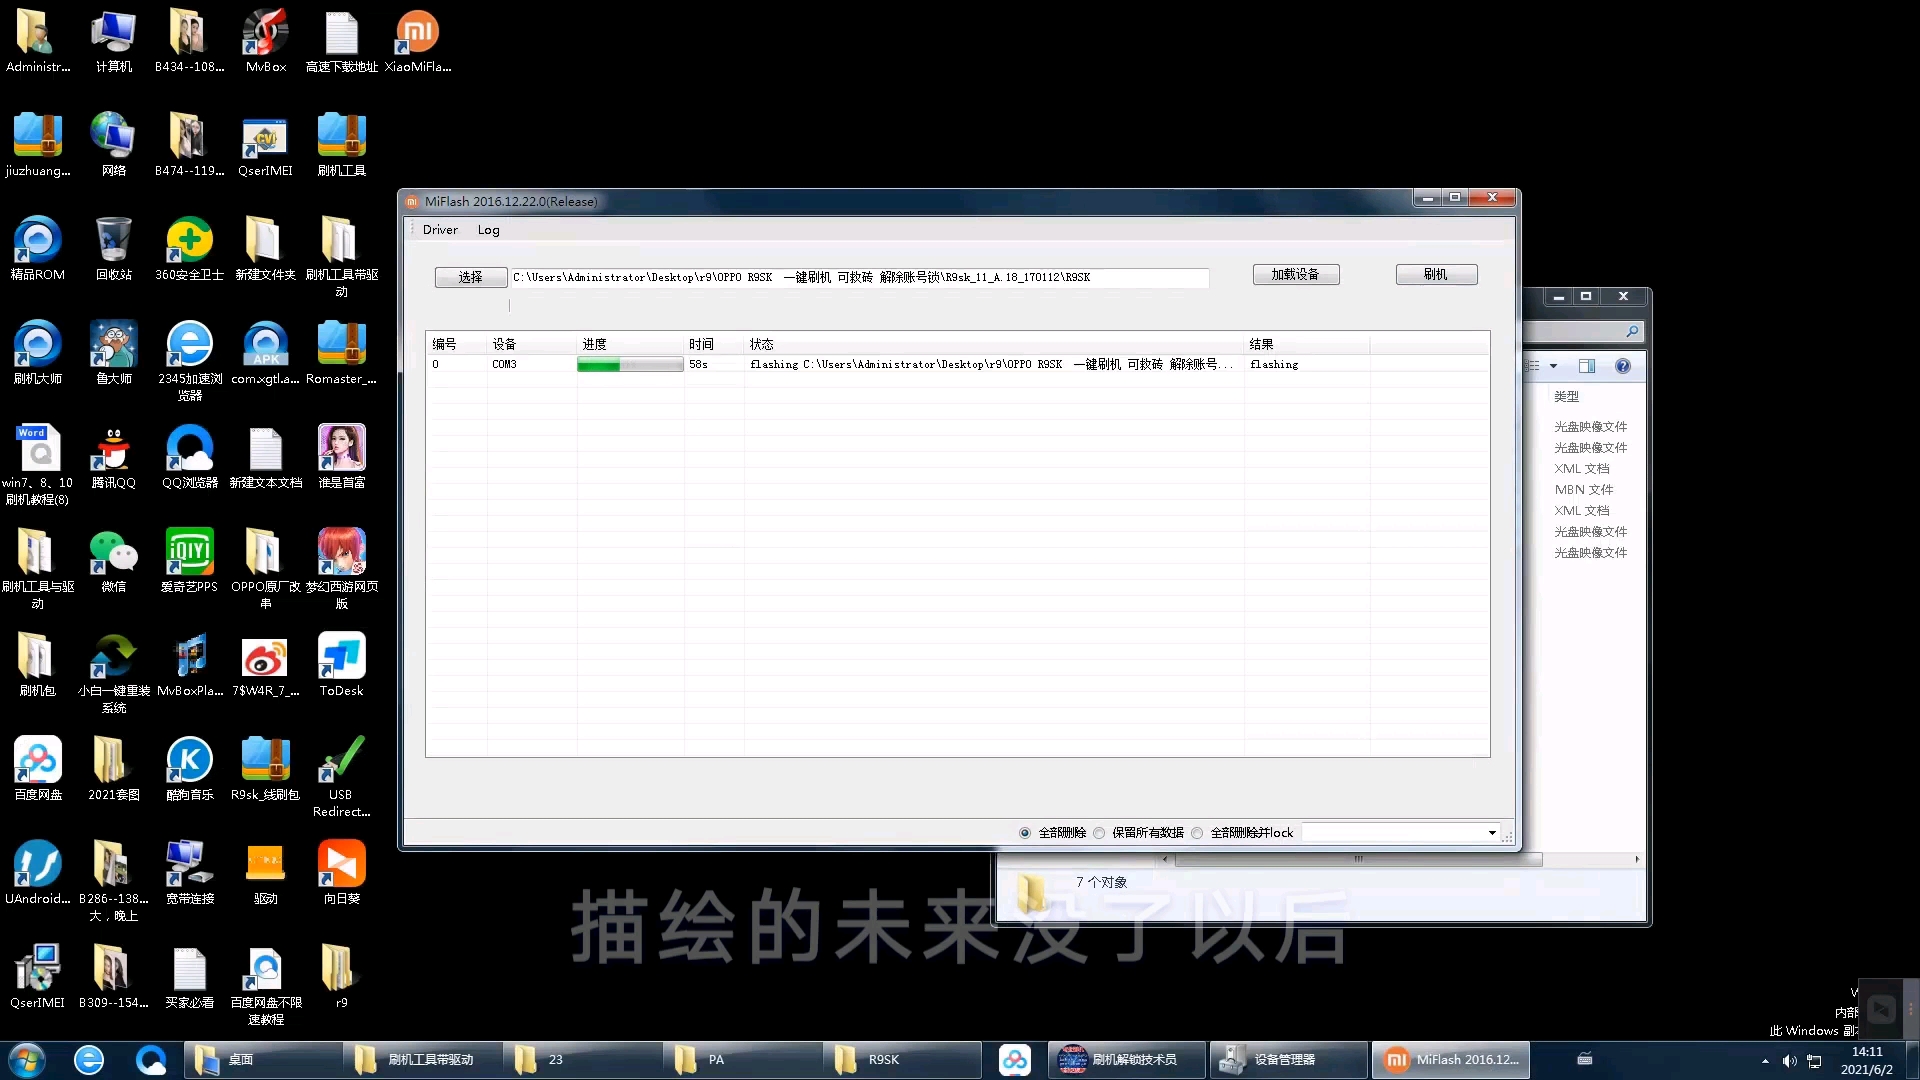Switch to 设备管理器 taskbar window
The height and width of the screenshot is (1080, 1920).
(1288, 1060)
